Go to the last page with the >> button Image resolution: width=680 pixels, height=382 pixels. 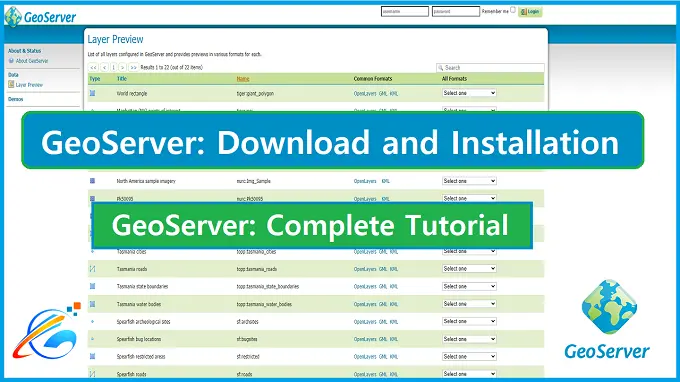tap(134, 67)
